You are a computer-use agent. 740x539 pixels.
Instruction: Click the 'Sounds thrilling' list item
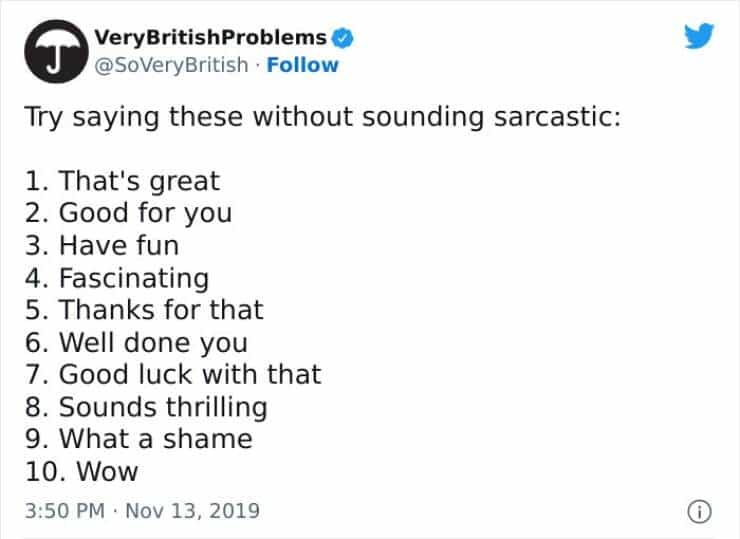(144, 407)
